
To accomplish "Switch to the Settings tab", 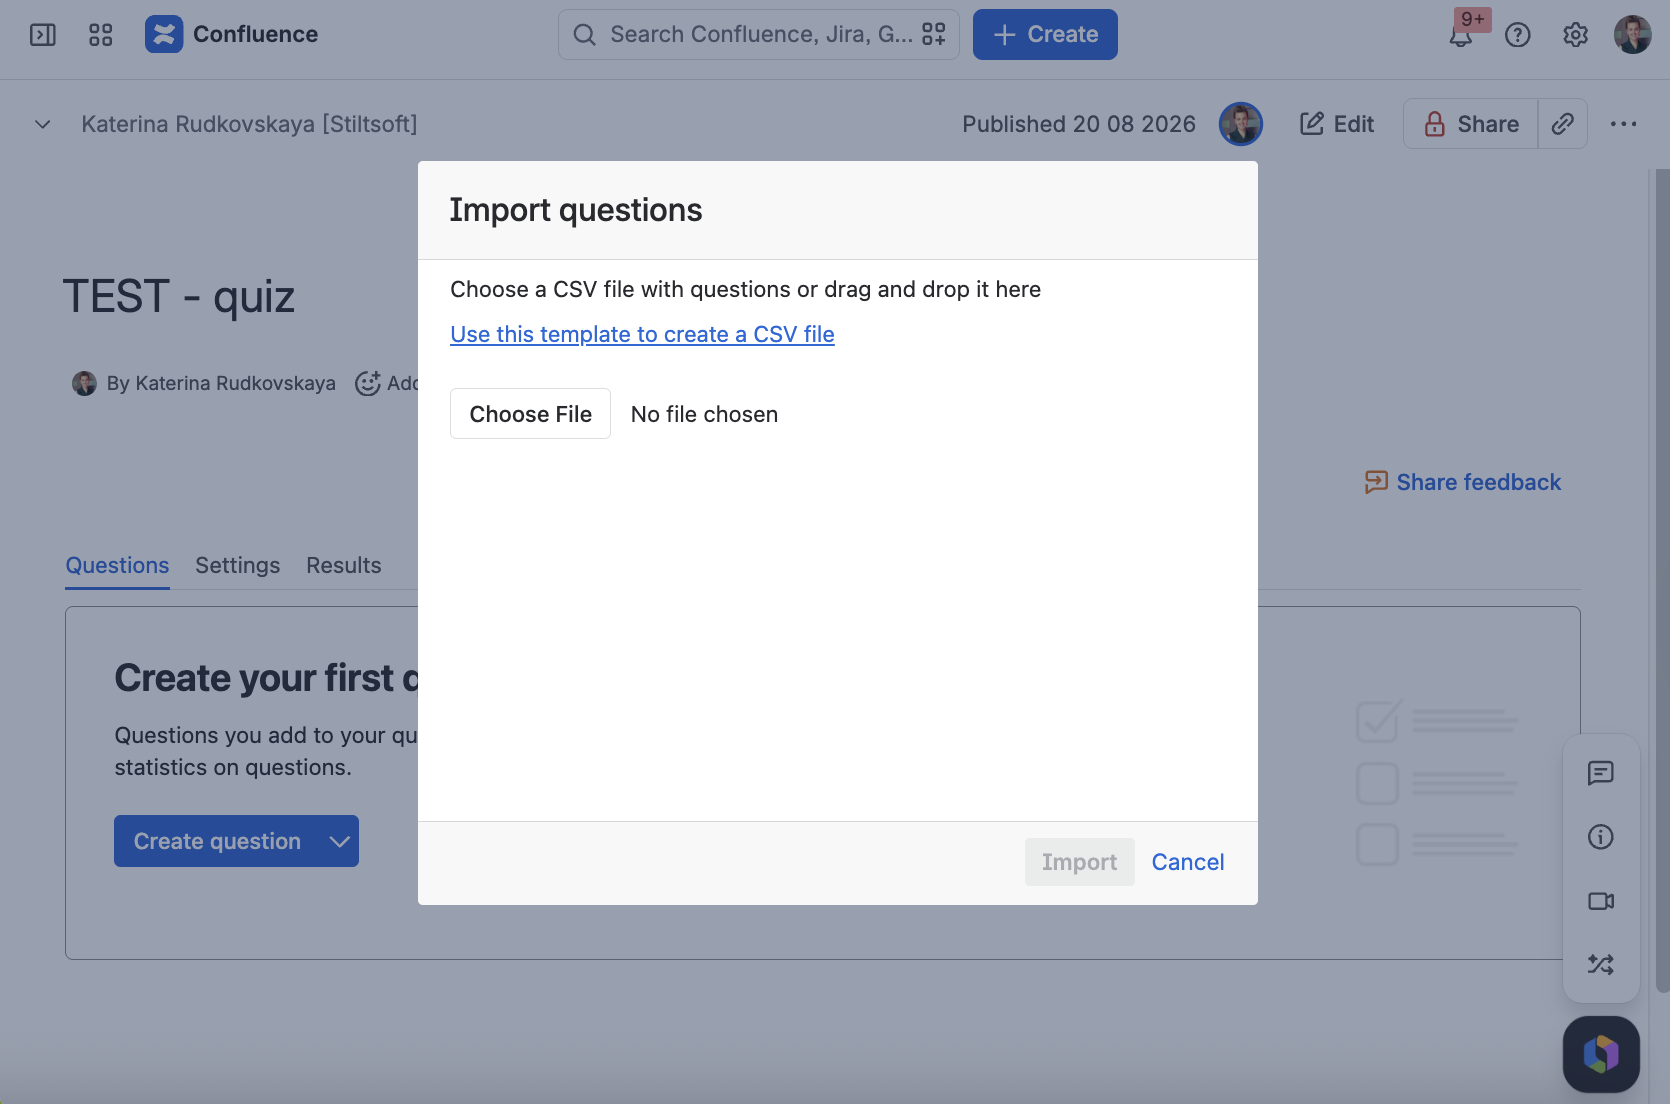I will click(238, 565).
